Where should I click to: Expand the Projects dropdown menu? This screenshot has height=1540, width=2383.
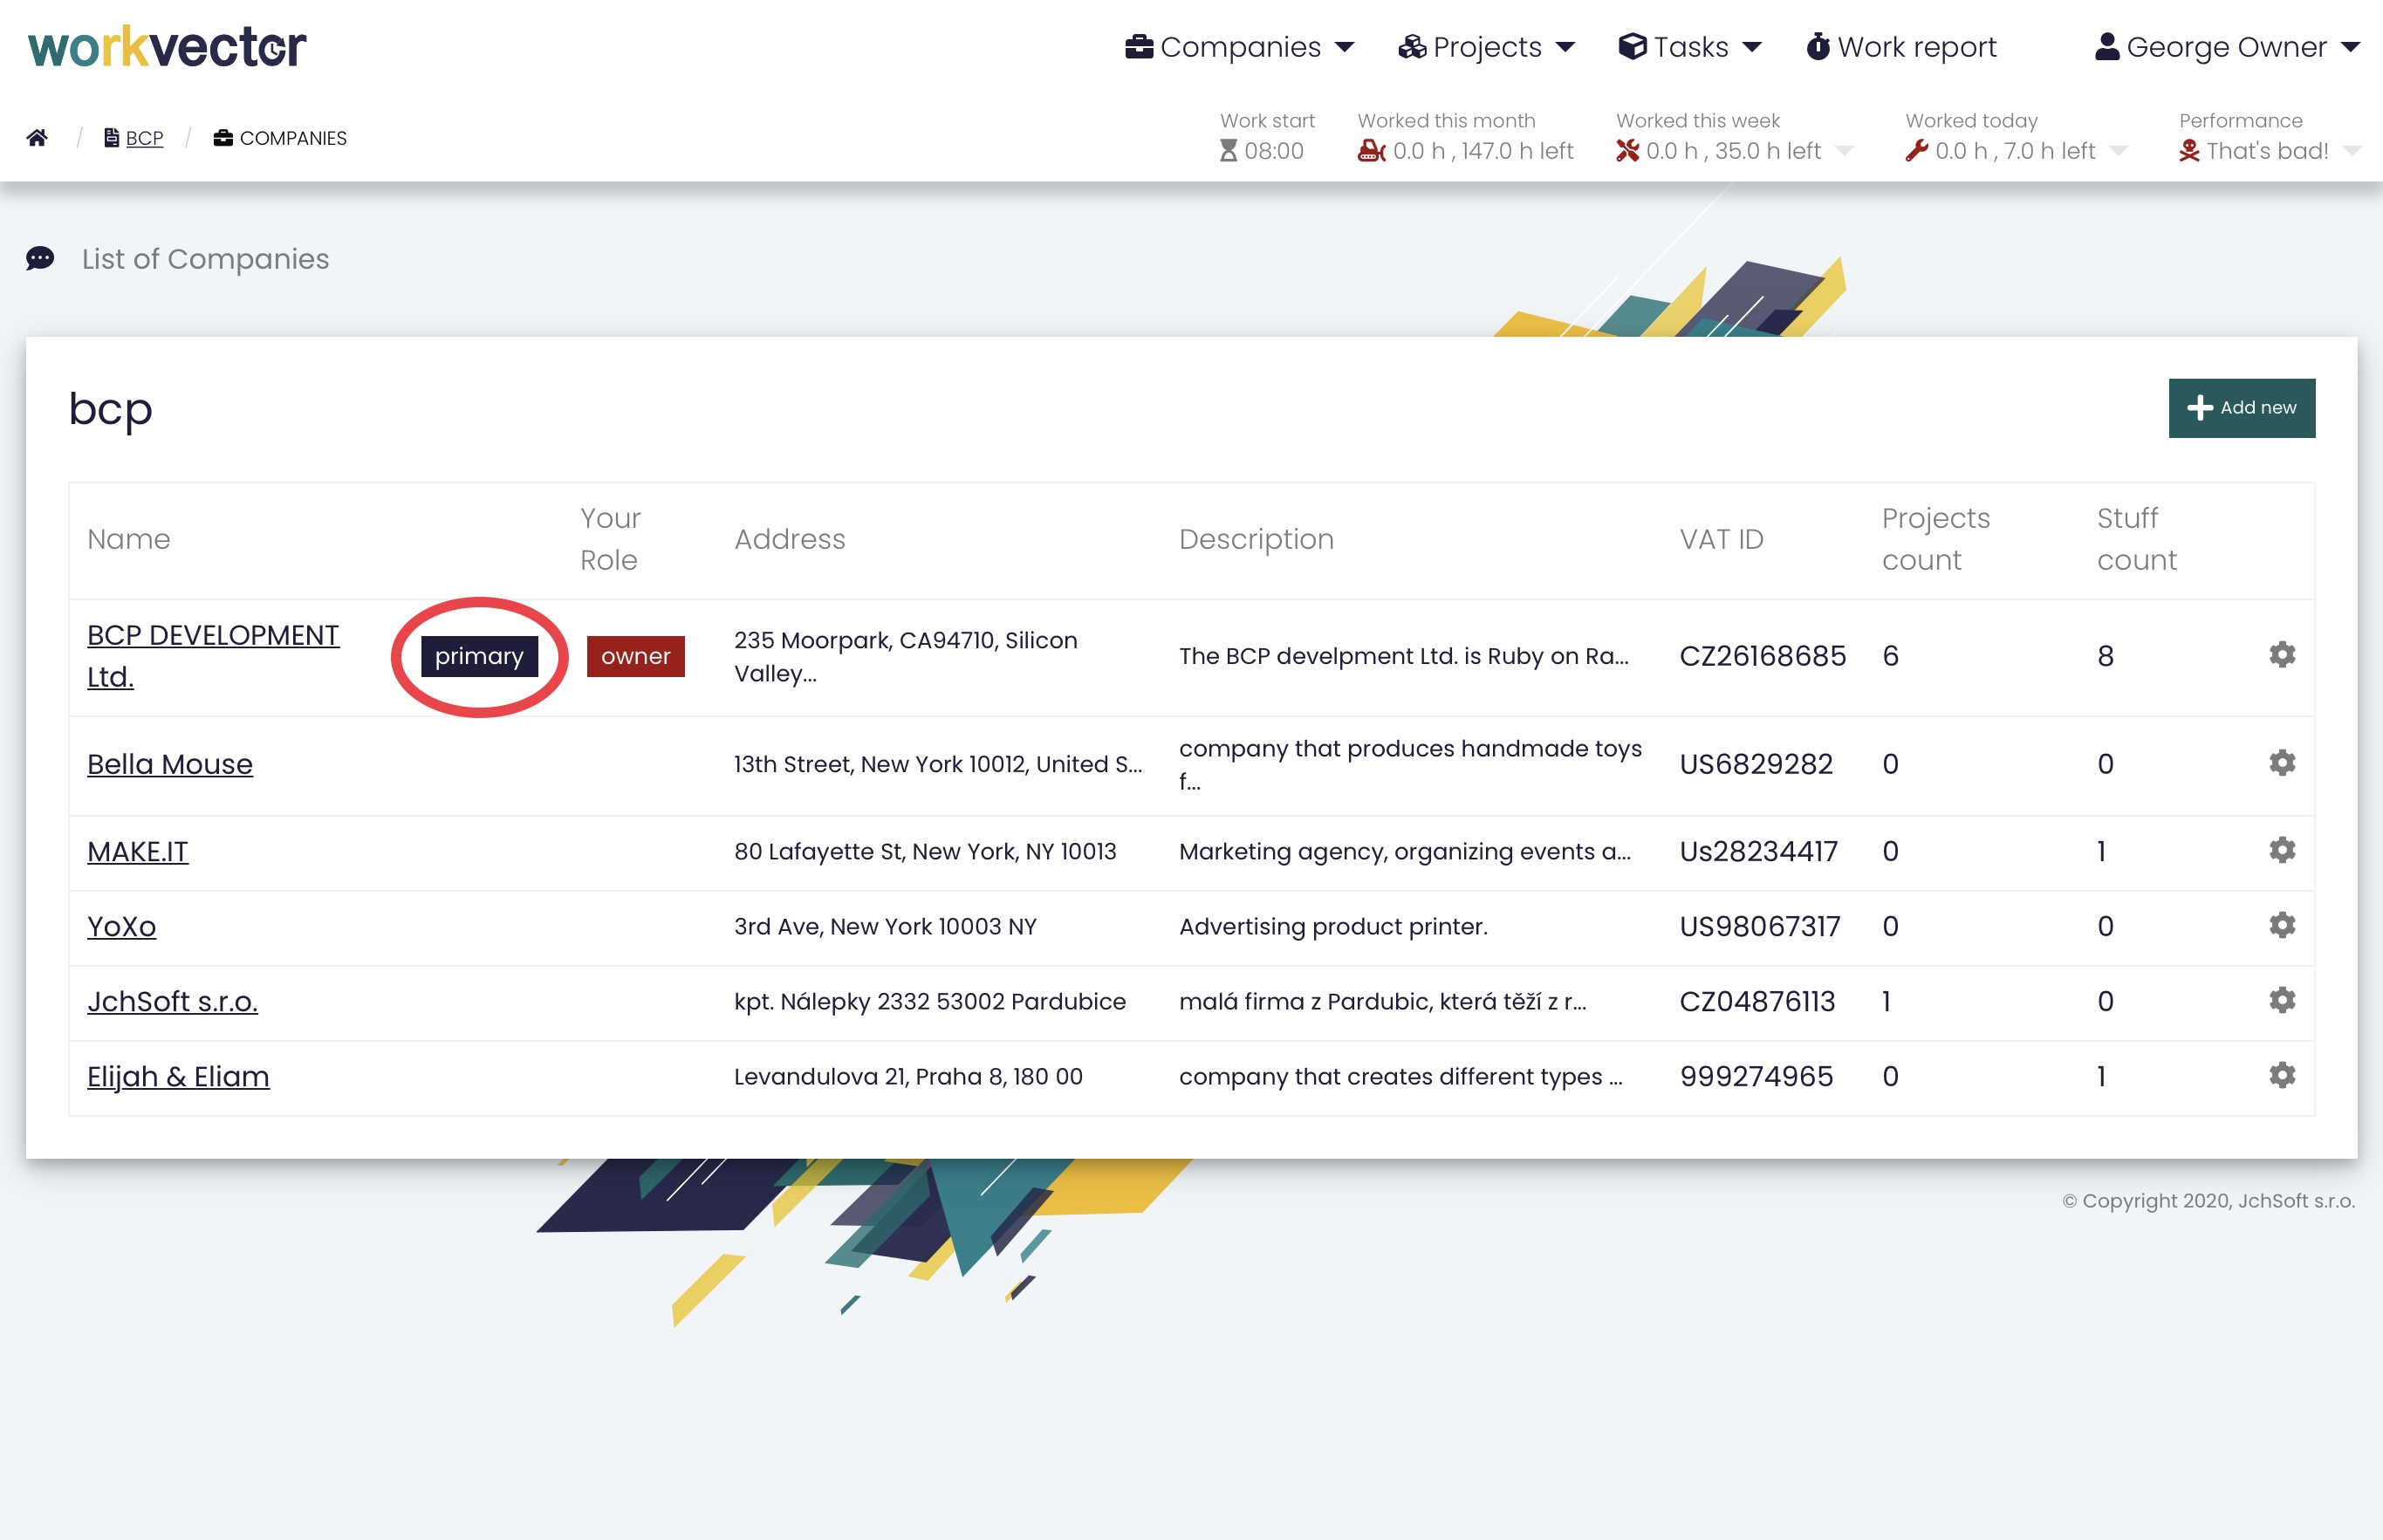point(1487,47)
